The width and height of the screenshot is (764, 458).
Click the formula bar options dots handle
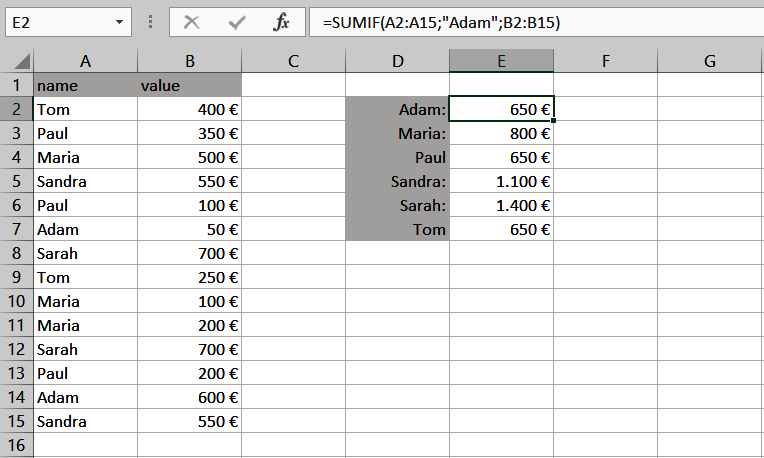coord(150,21)
